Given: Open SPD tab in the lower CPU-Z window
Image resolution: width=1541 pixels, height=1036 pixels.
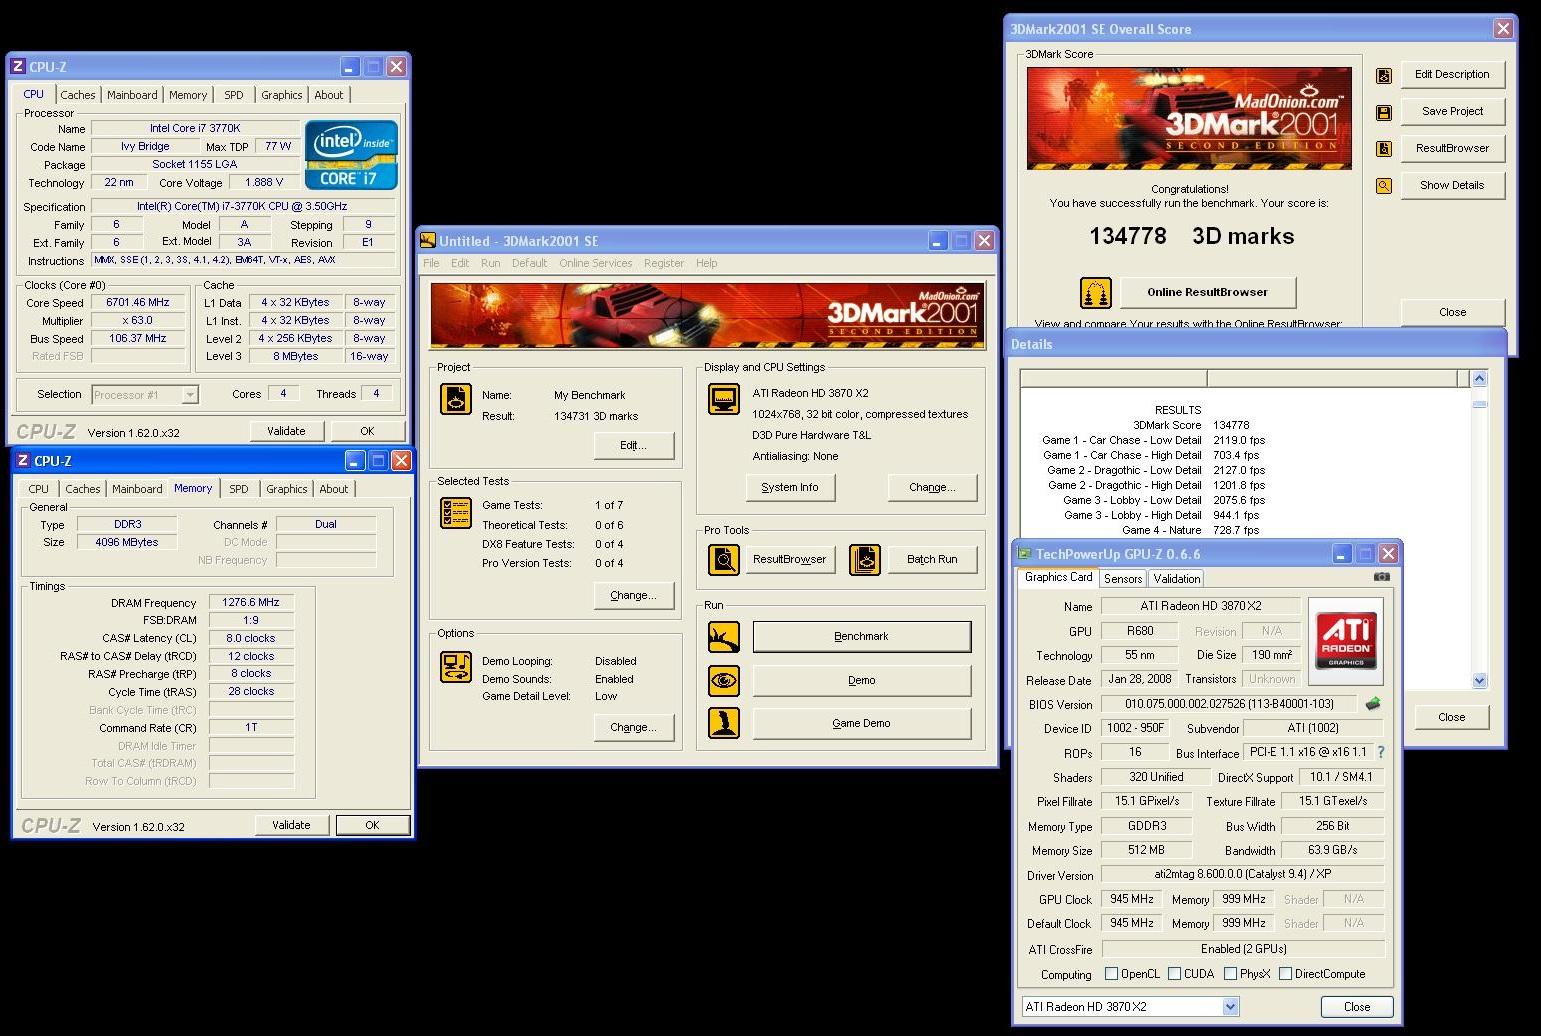Looking at the screenshot, I should pyautogui.click(x=238, y=489).
